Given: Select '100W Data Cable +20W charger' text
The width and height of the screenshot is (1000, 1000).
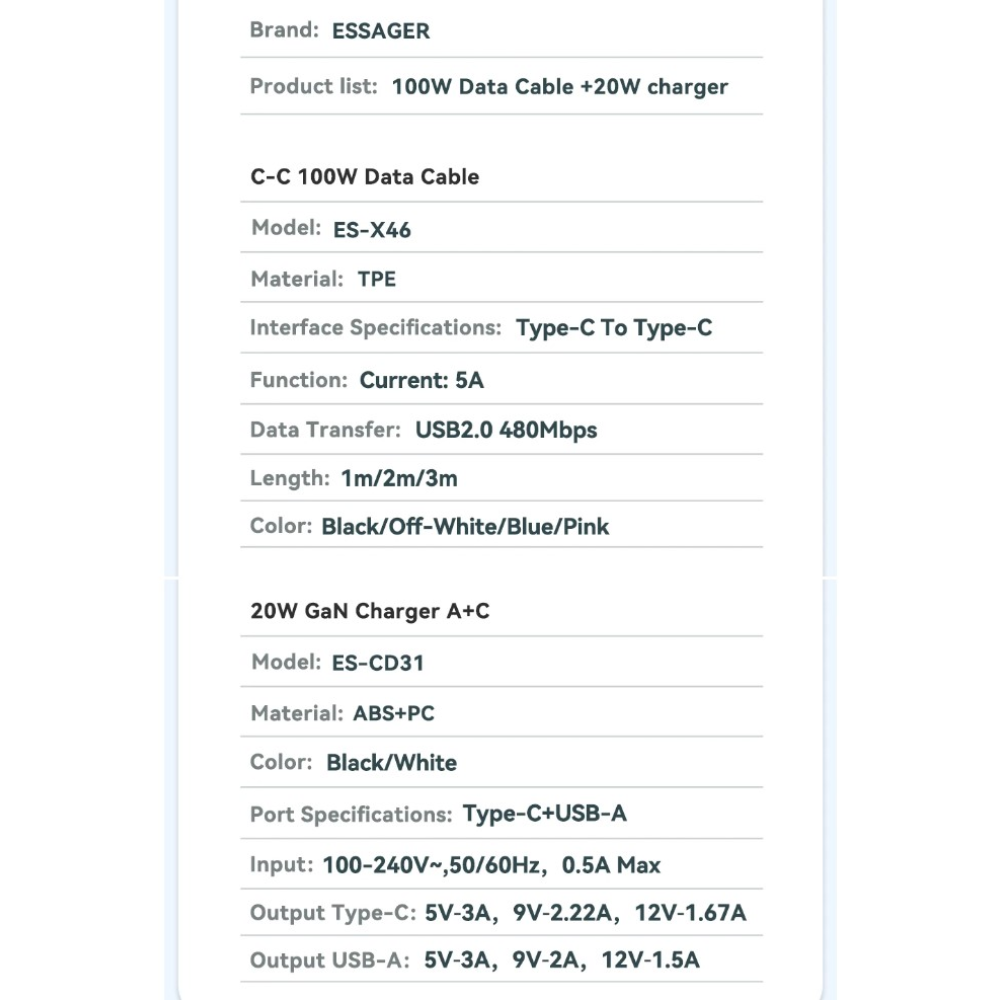Looking at the screenshot, I should (559, 87).
